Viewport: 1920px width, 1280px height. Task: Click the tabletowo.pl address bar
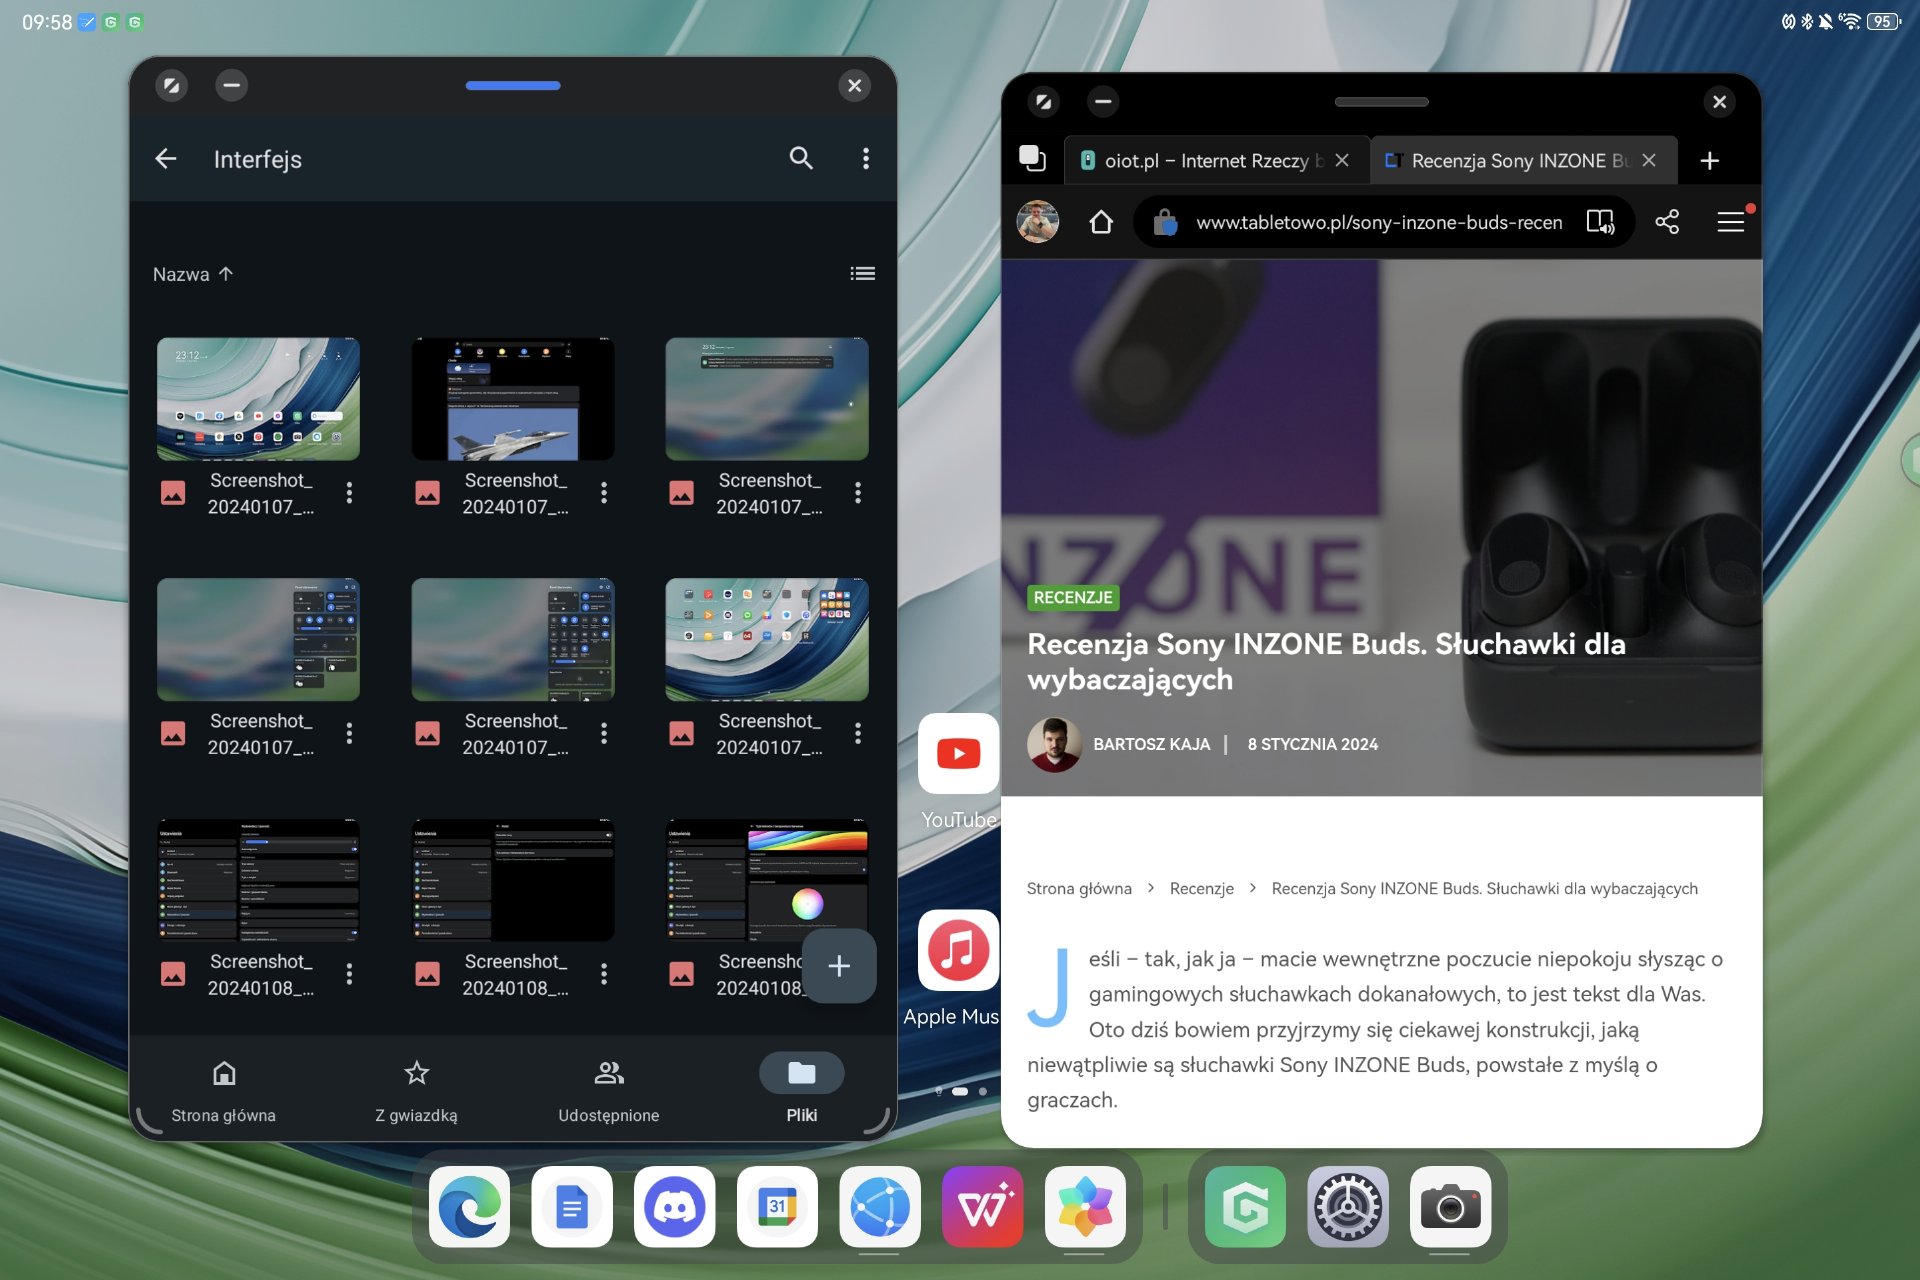(1379, 222)
